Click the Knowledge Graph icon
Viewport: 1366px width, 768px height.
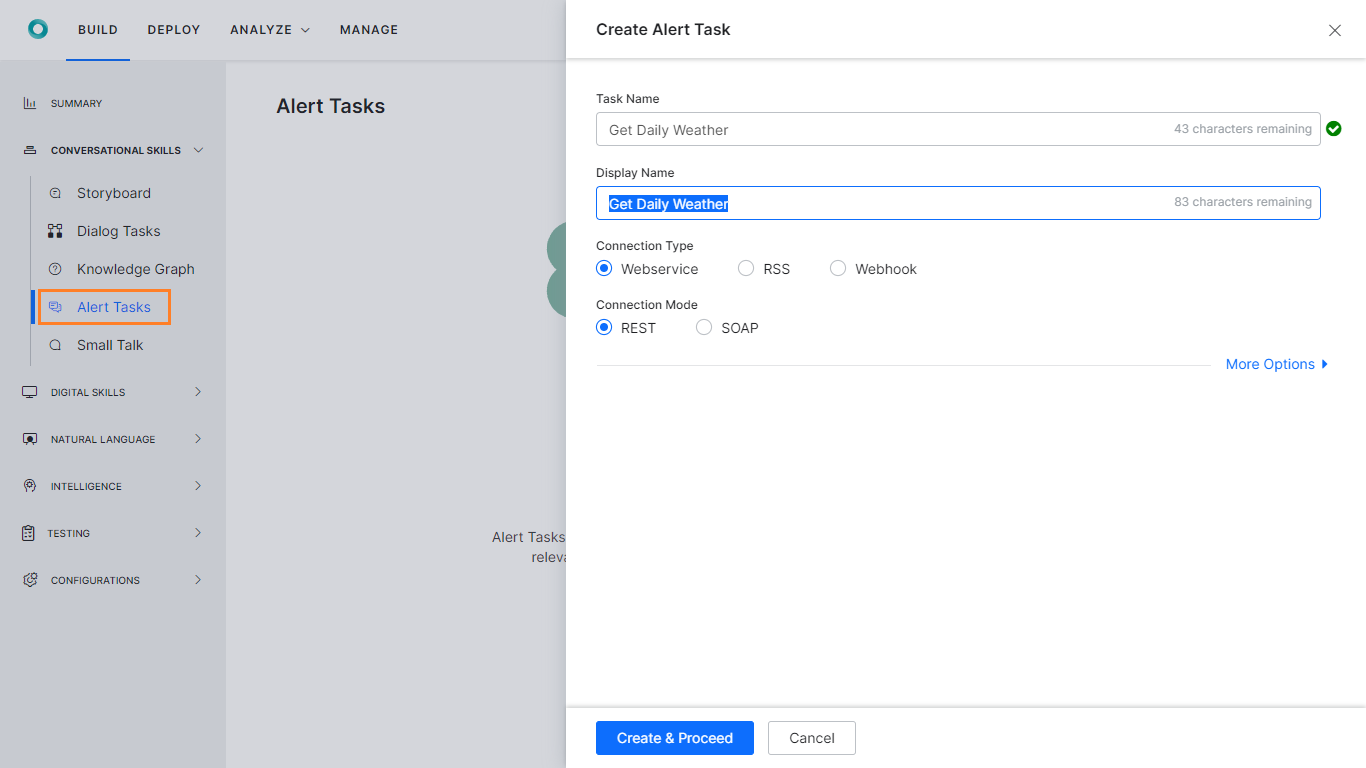56,269
